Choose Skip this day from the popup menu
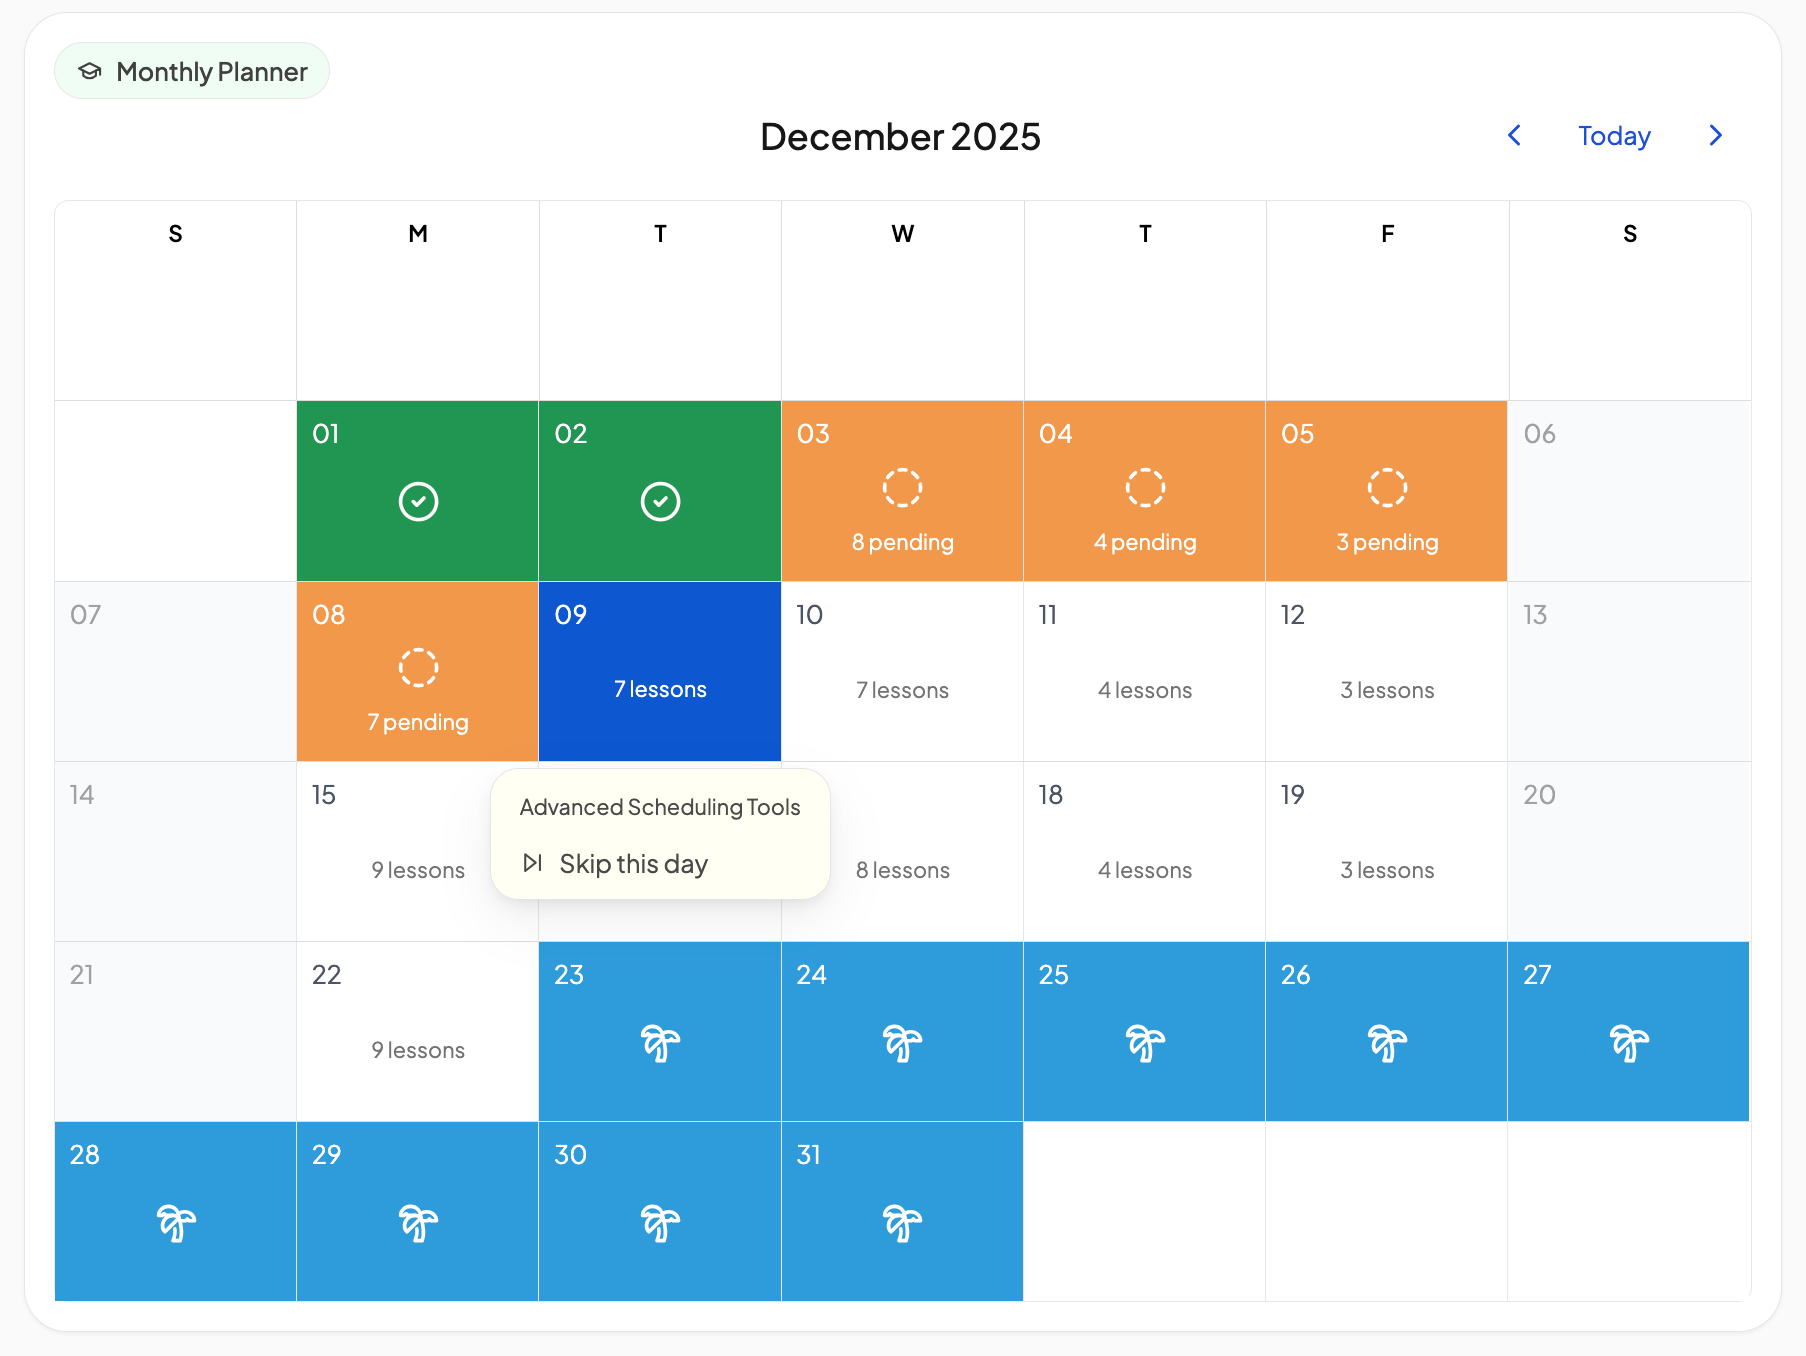The height and width of the screenshot is (1356, 1806). click(633, 863)
